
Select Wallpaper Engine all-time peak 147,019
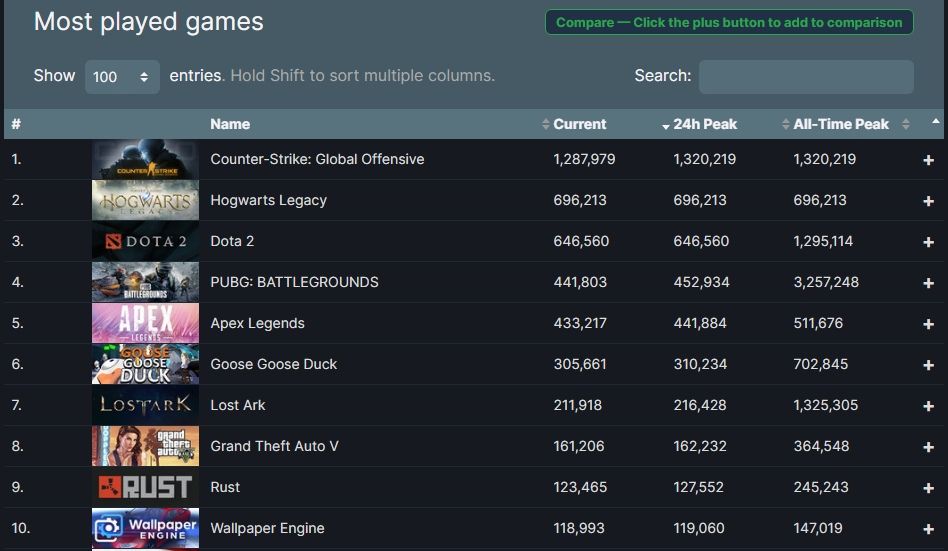pos(817,528)
